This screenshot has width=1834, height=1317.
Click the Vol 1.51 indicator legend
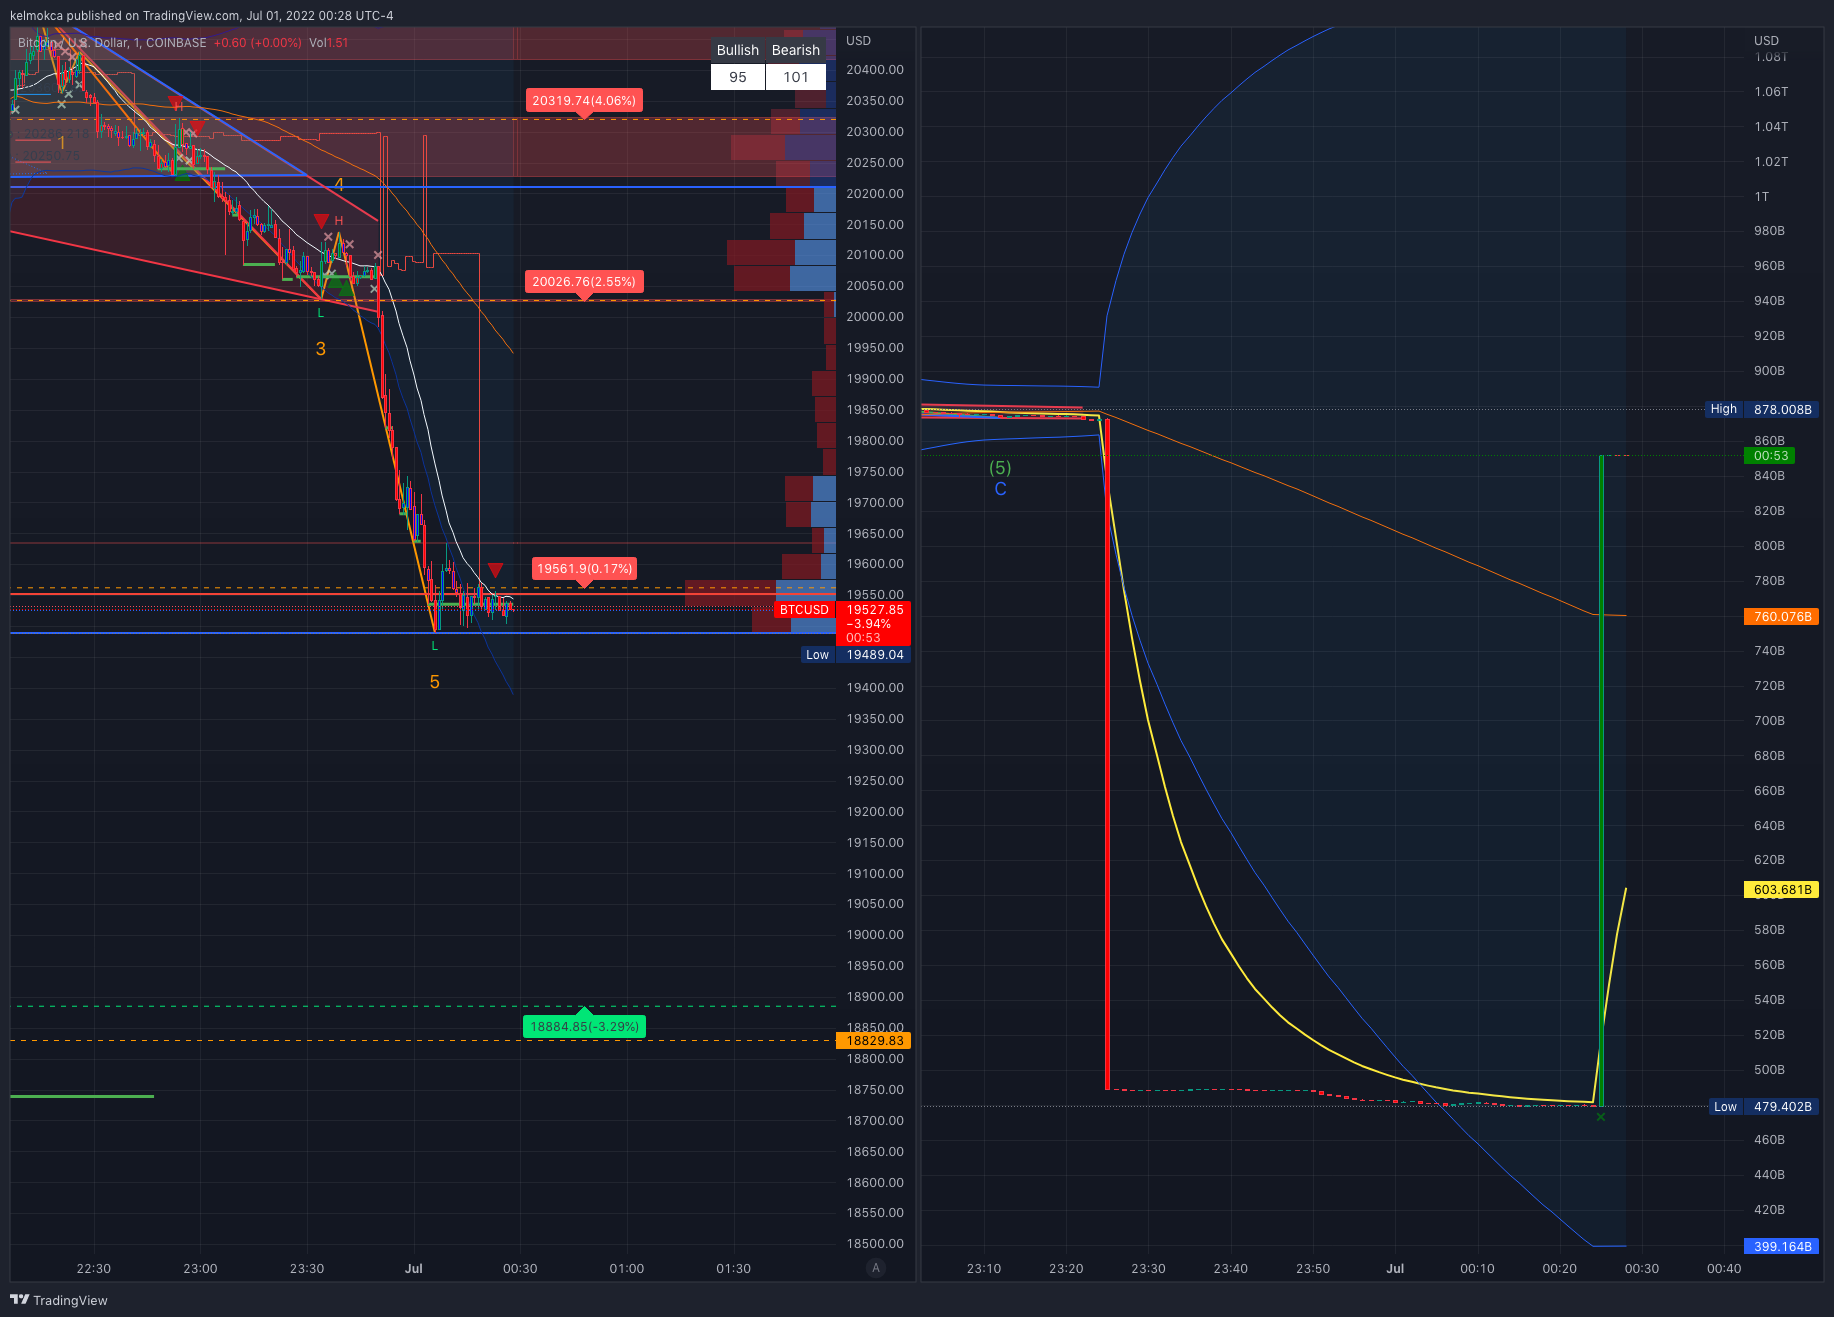tap(328, 43)
